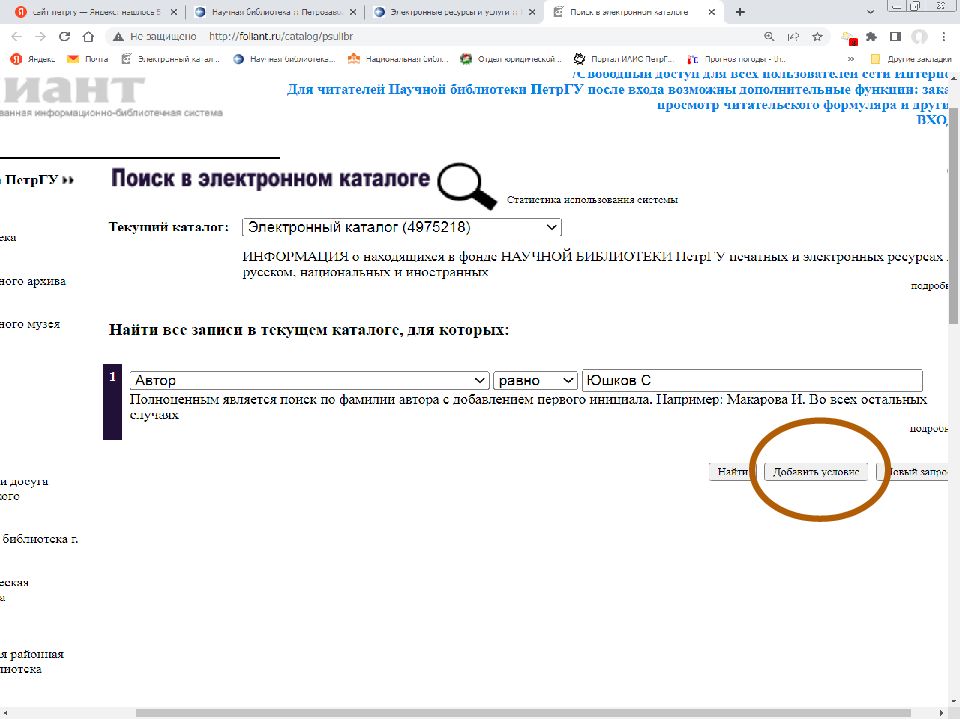Open the browser extensions puzzle icon
Image resolution: width=960 pixels, height=720 pixels.
[x=871, y=36]
